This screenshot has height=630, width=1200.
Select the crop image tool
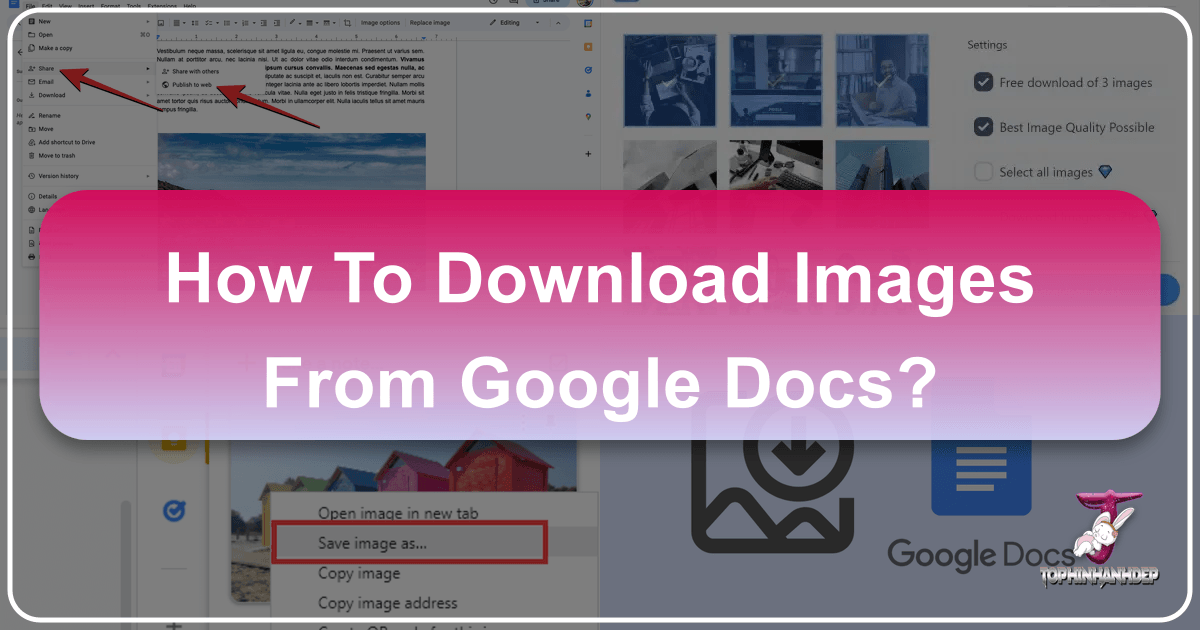349,22
